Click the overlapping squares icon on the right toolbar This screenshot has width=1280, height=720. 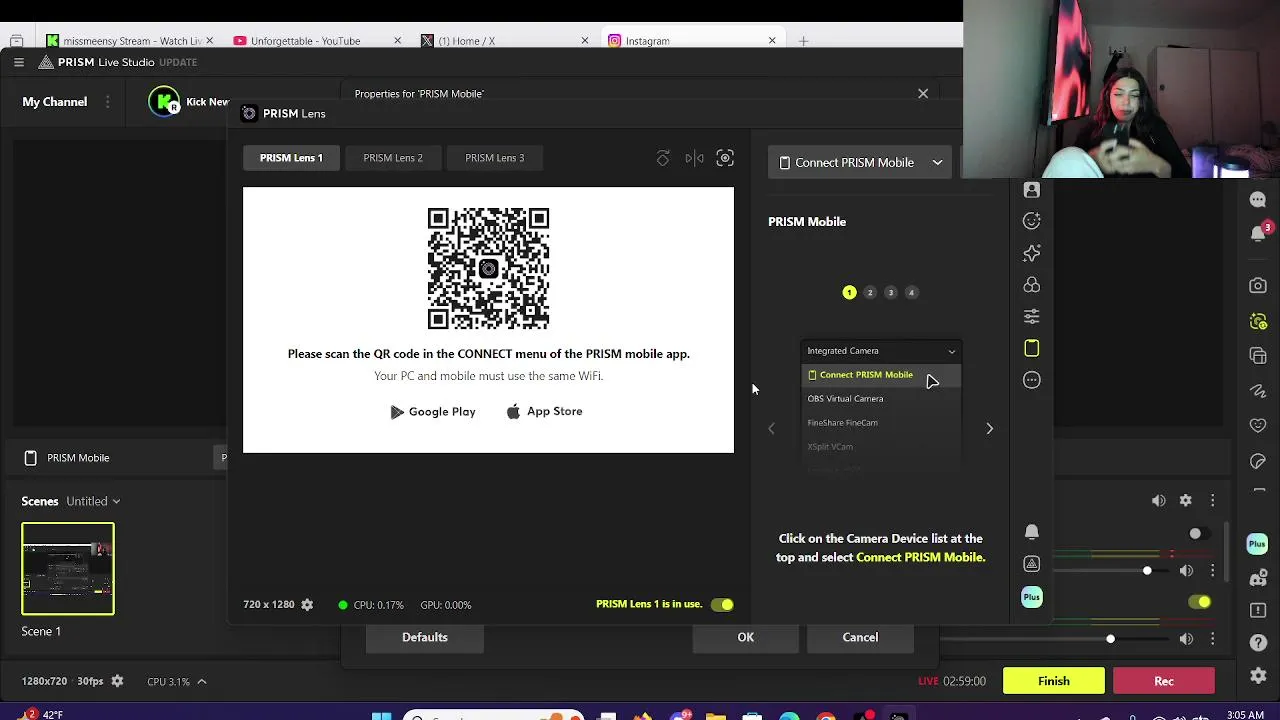(x=1258, y=356)
